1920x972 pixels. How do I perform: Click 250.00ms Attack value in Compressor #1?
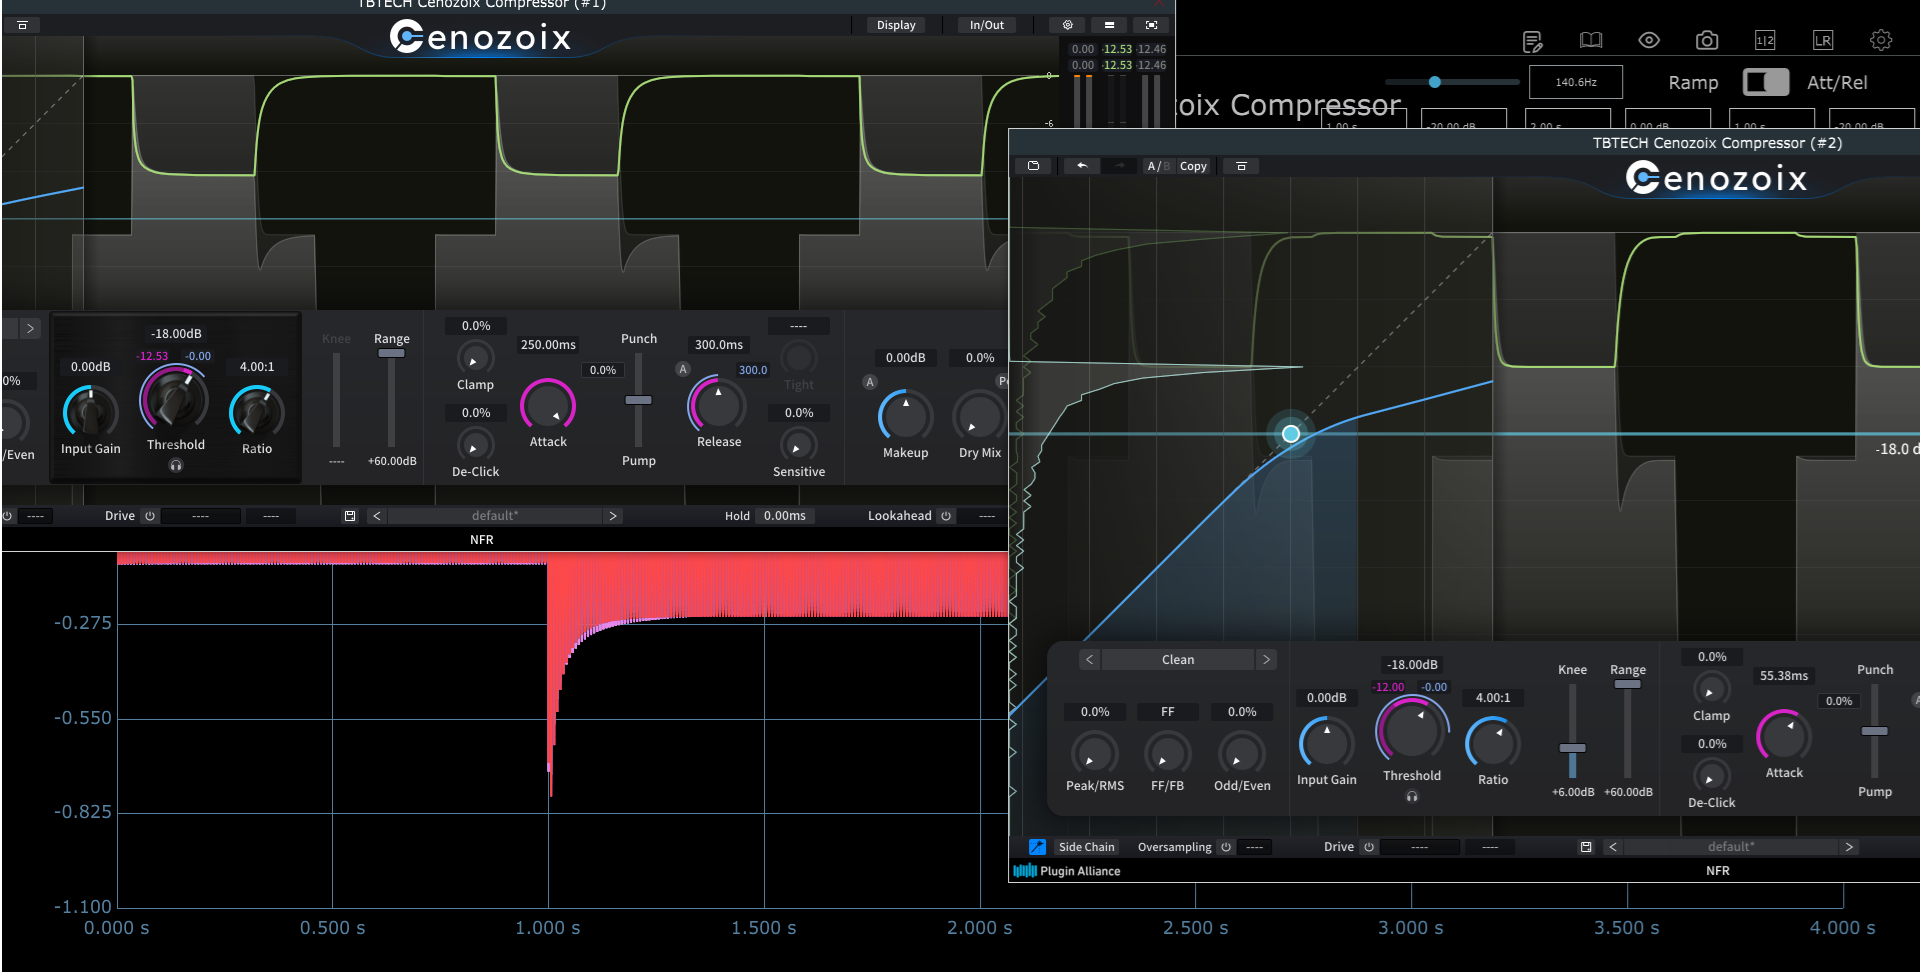click(548, 345)
